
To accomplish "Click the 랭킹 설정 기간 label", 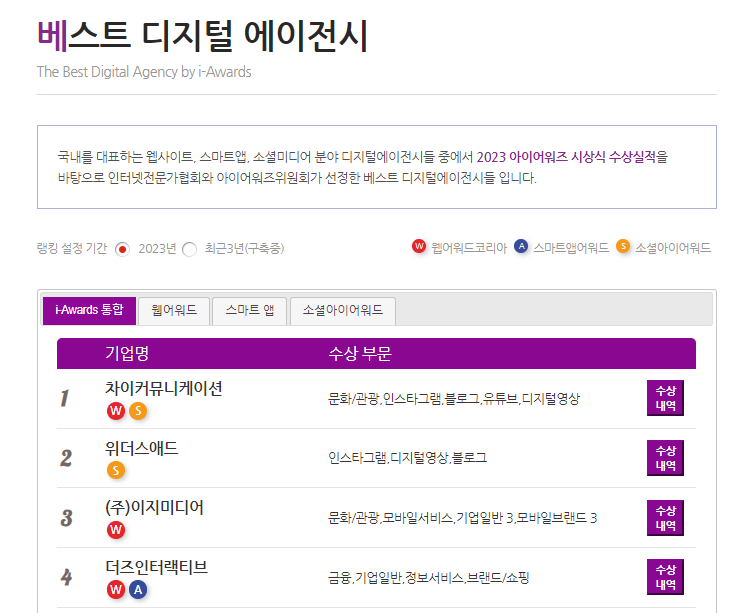I will [x=72, y=248].
